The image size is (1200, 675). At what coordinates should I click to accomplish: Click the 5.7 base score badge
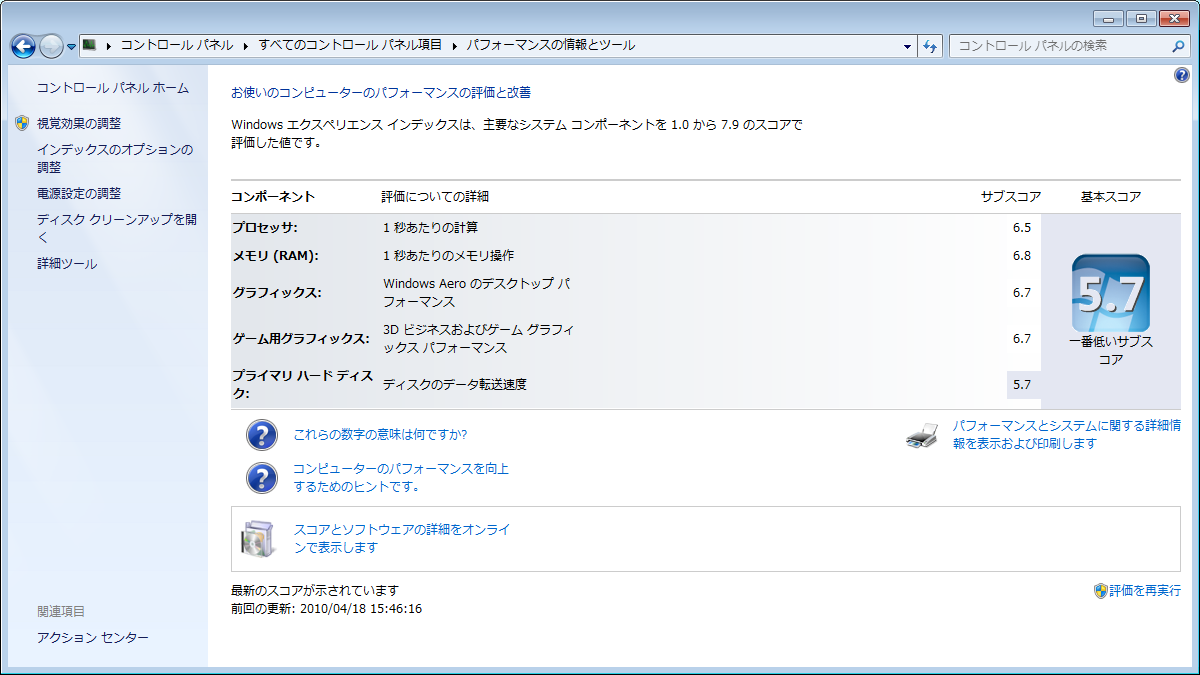click(x=1110, y=293)
